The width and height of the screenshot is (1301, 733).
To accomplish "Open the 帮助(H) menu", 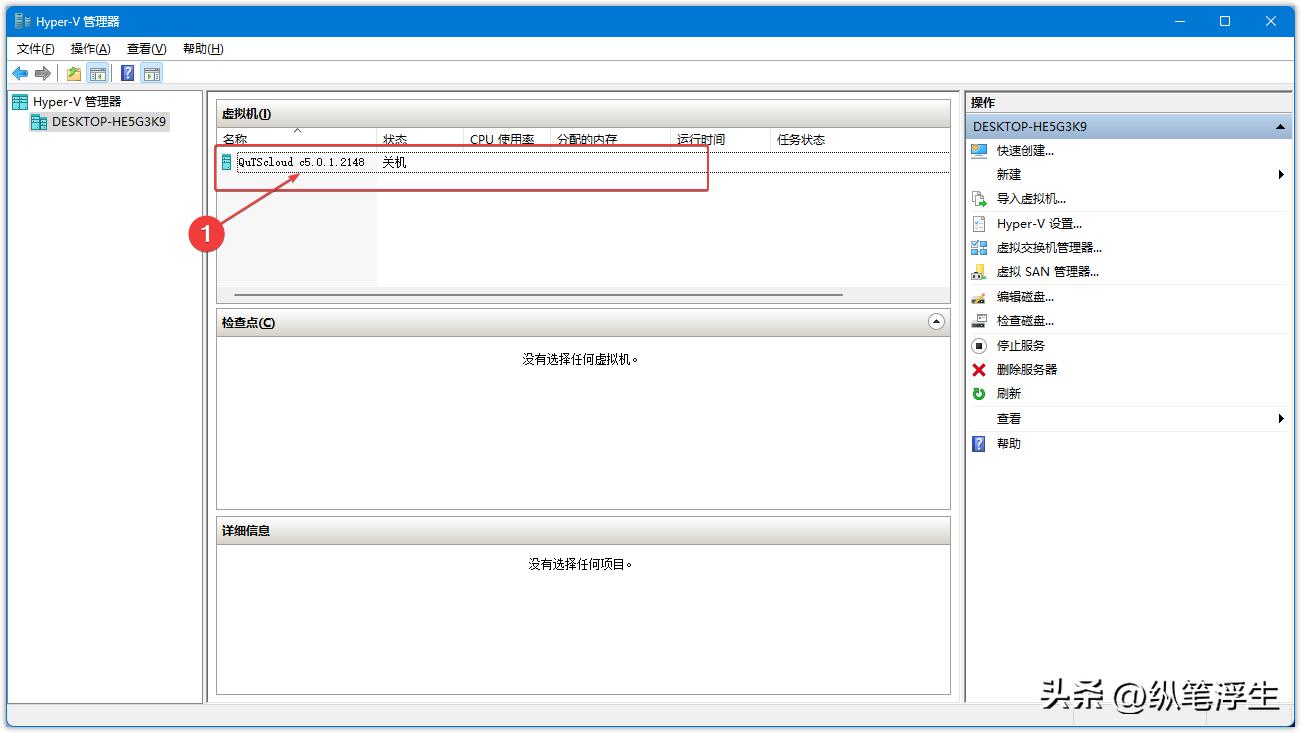I will point(203,49).
